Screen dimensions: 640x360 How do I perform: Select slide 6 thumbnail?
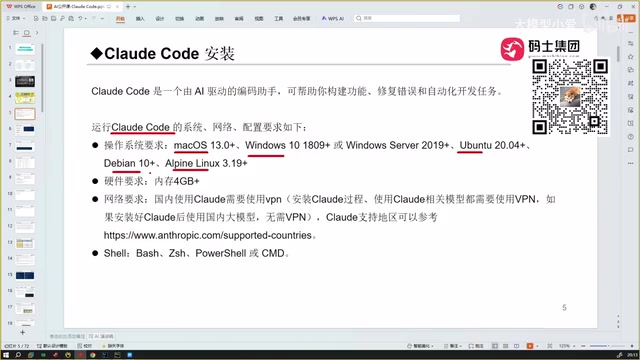tap(25, 130)
